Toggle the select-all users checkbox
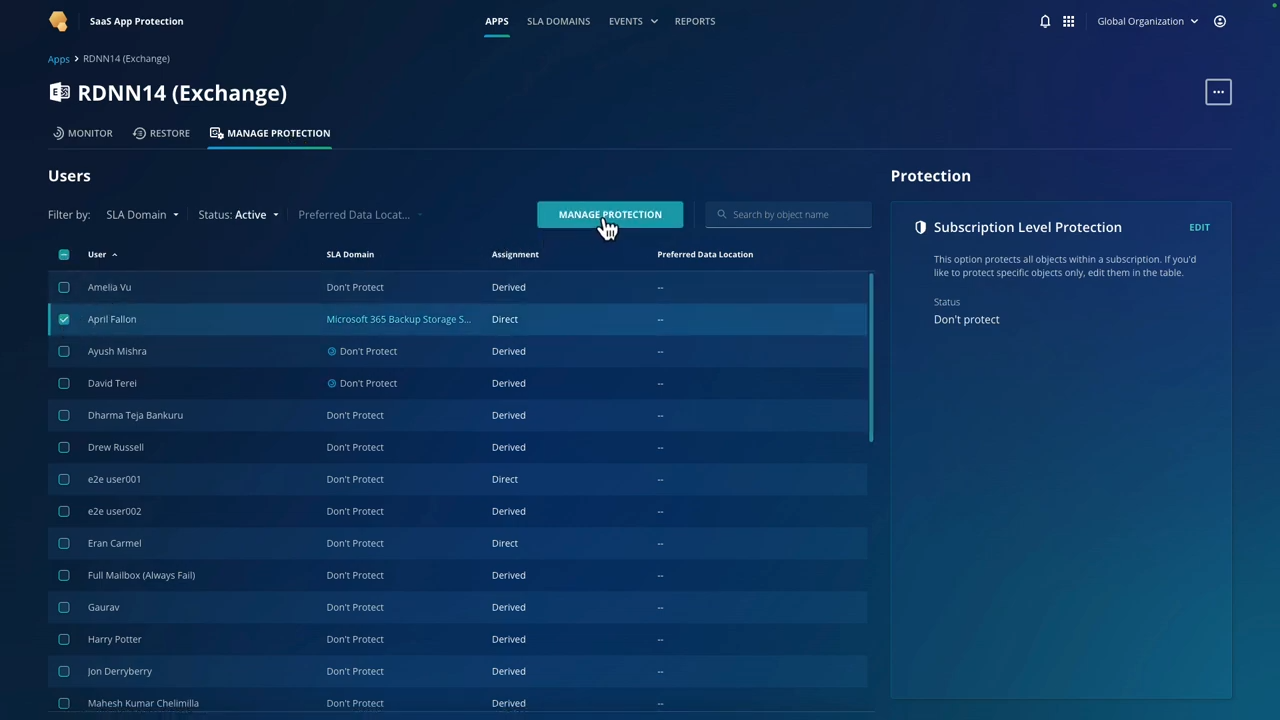The height and width of the screenshot is (720, 1280). click(x=64, y=254)
